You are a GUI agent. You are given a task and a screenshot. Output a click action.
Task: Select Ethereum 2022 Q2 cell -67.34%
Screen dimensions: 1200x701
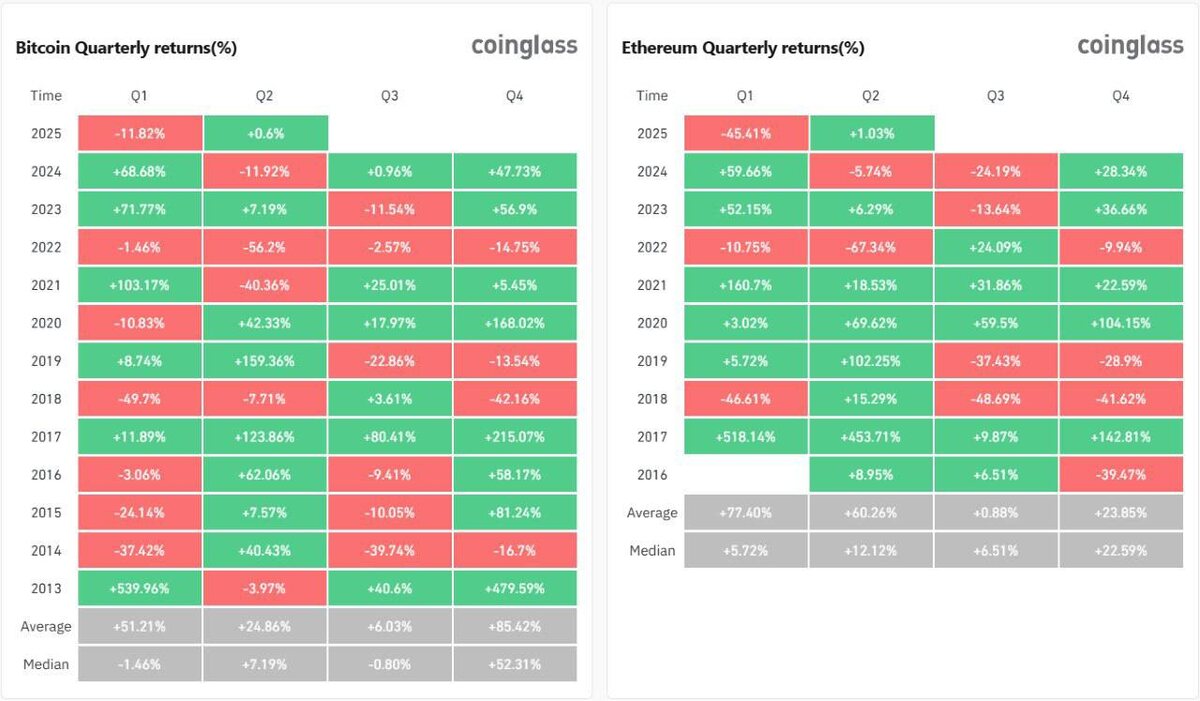871,247
